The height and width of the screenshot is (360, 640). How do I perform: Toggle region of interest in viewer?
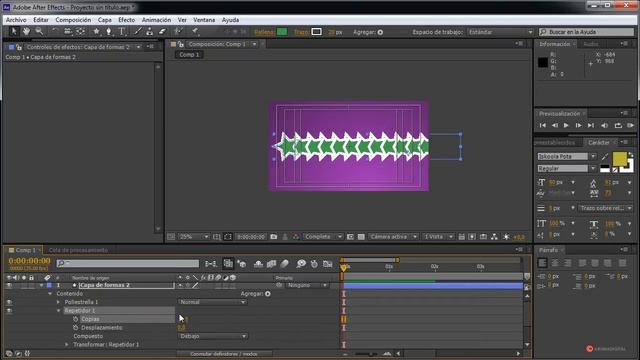[x=350, y=237]
